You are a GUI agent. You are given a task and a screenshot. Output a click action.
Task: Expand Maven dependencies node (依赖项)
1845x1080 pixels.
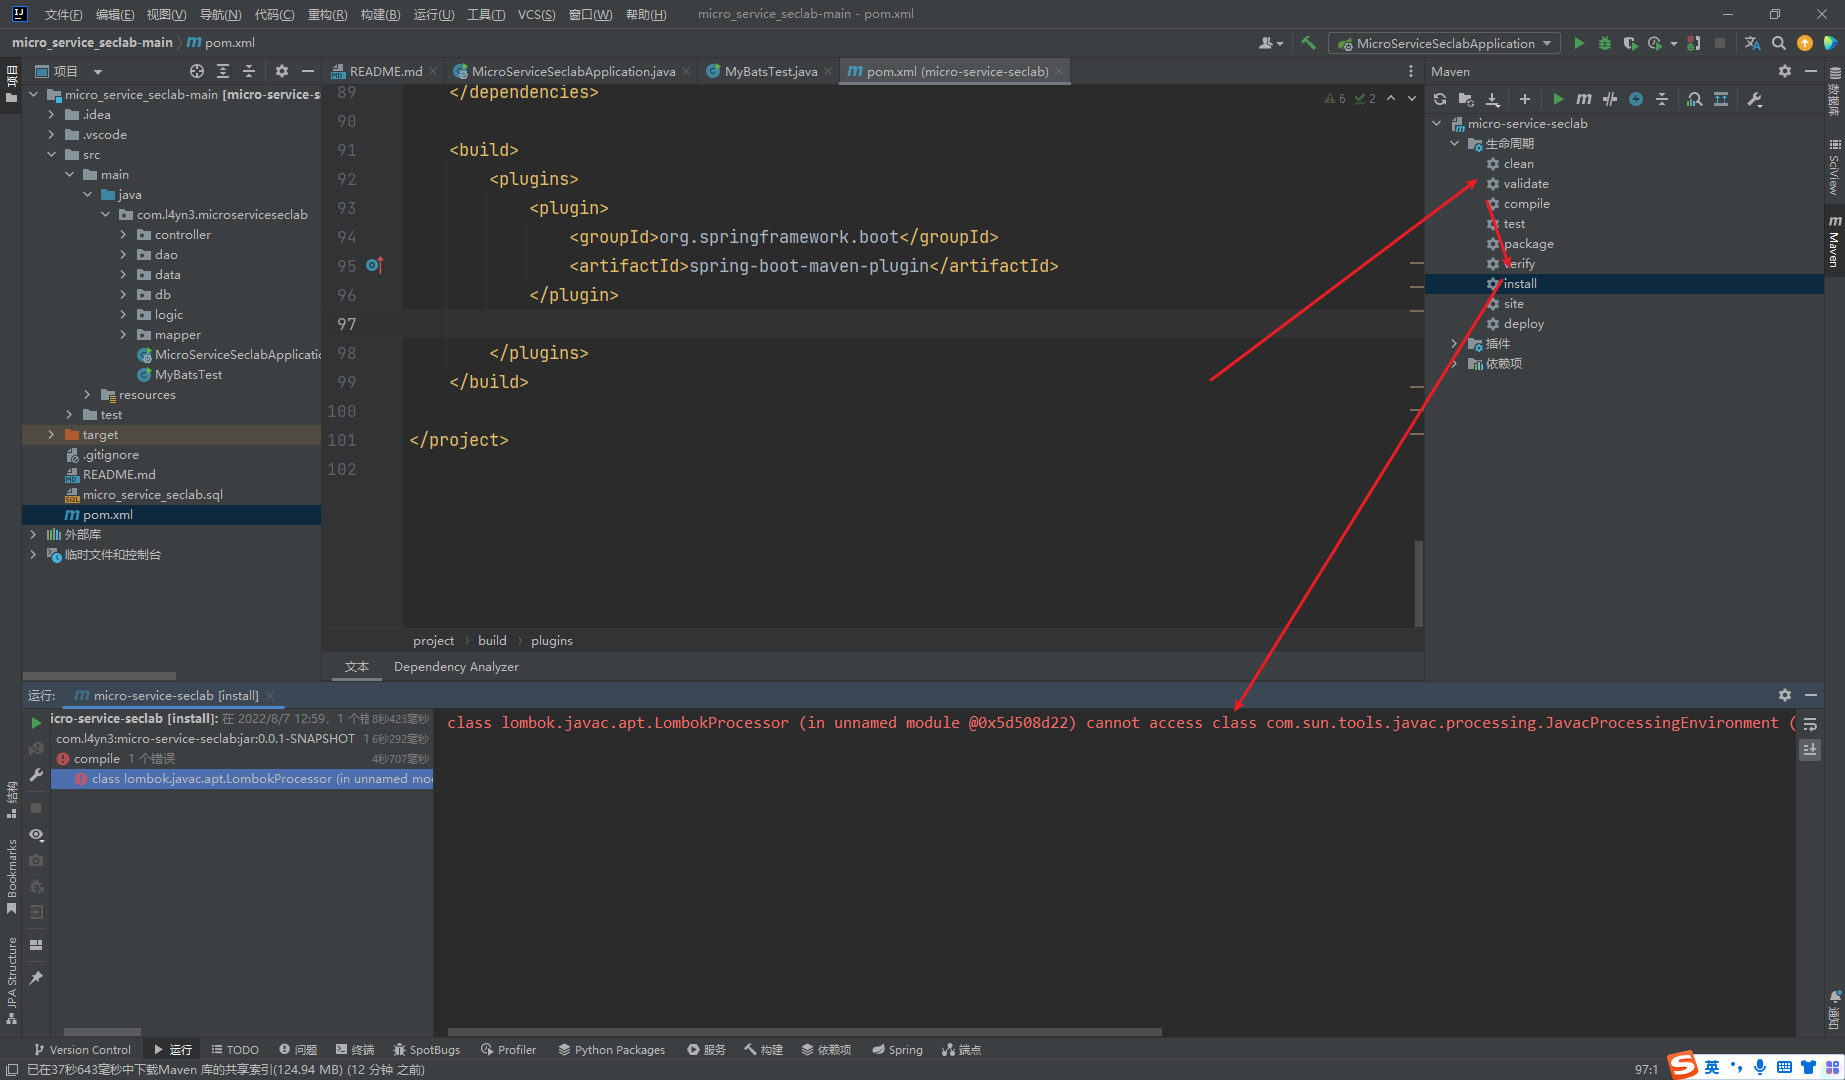(1455, 364)
